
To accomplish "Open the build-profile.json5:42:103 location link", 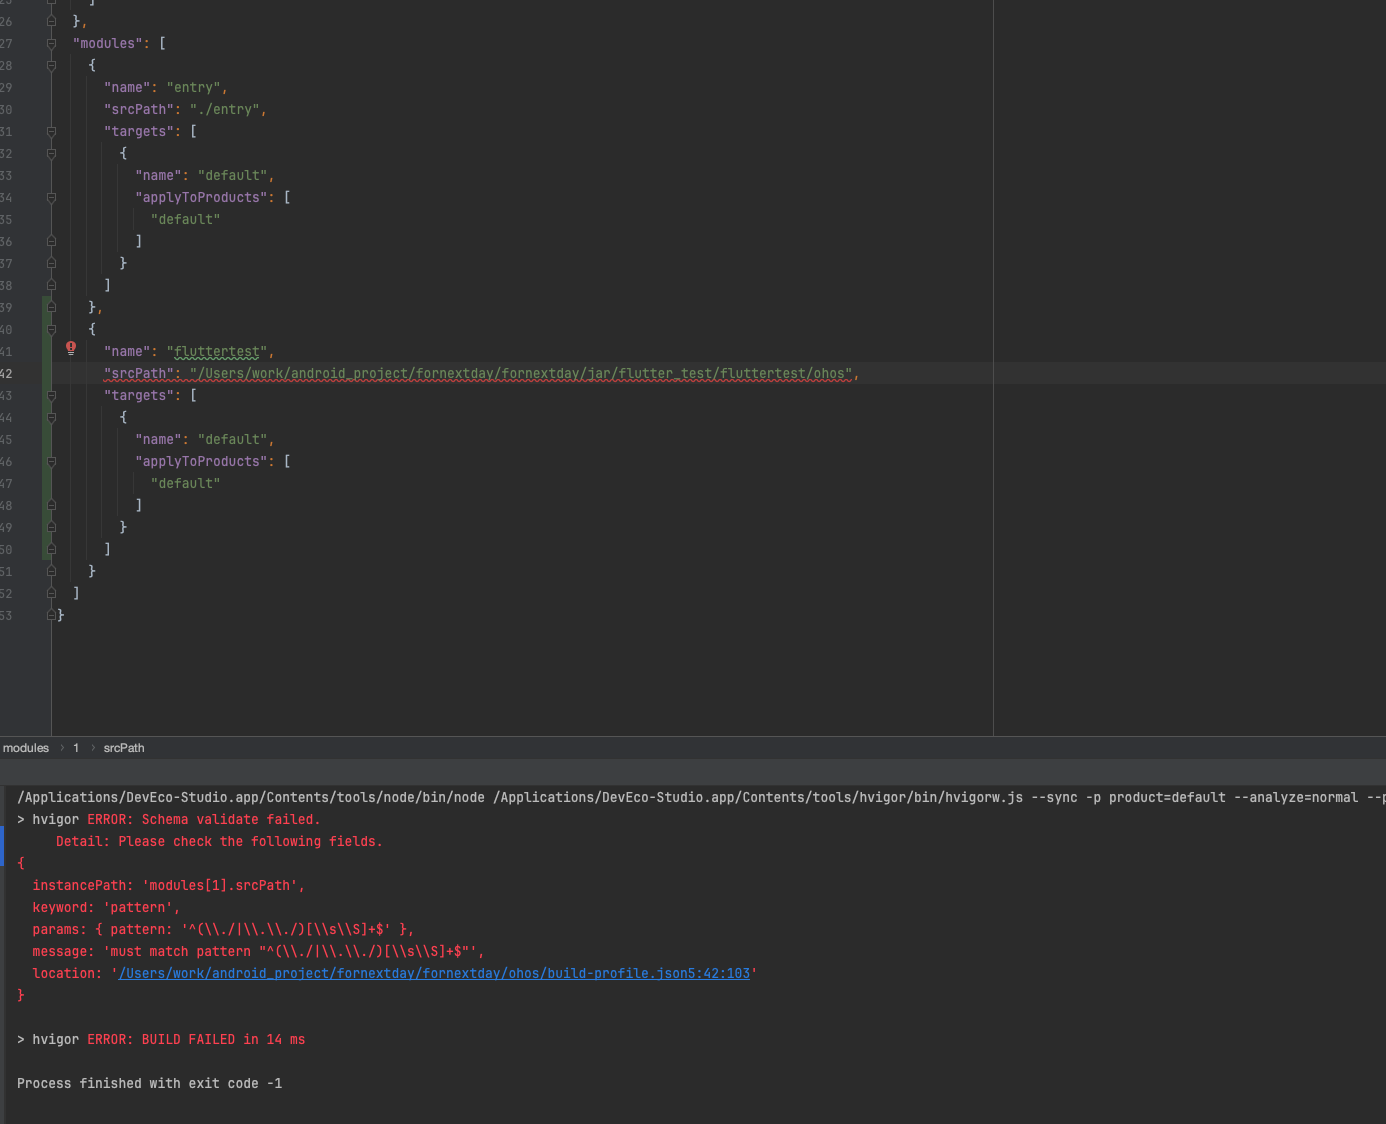I will tap(434, 973).
